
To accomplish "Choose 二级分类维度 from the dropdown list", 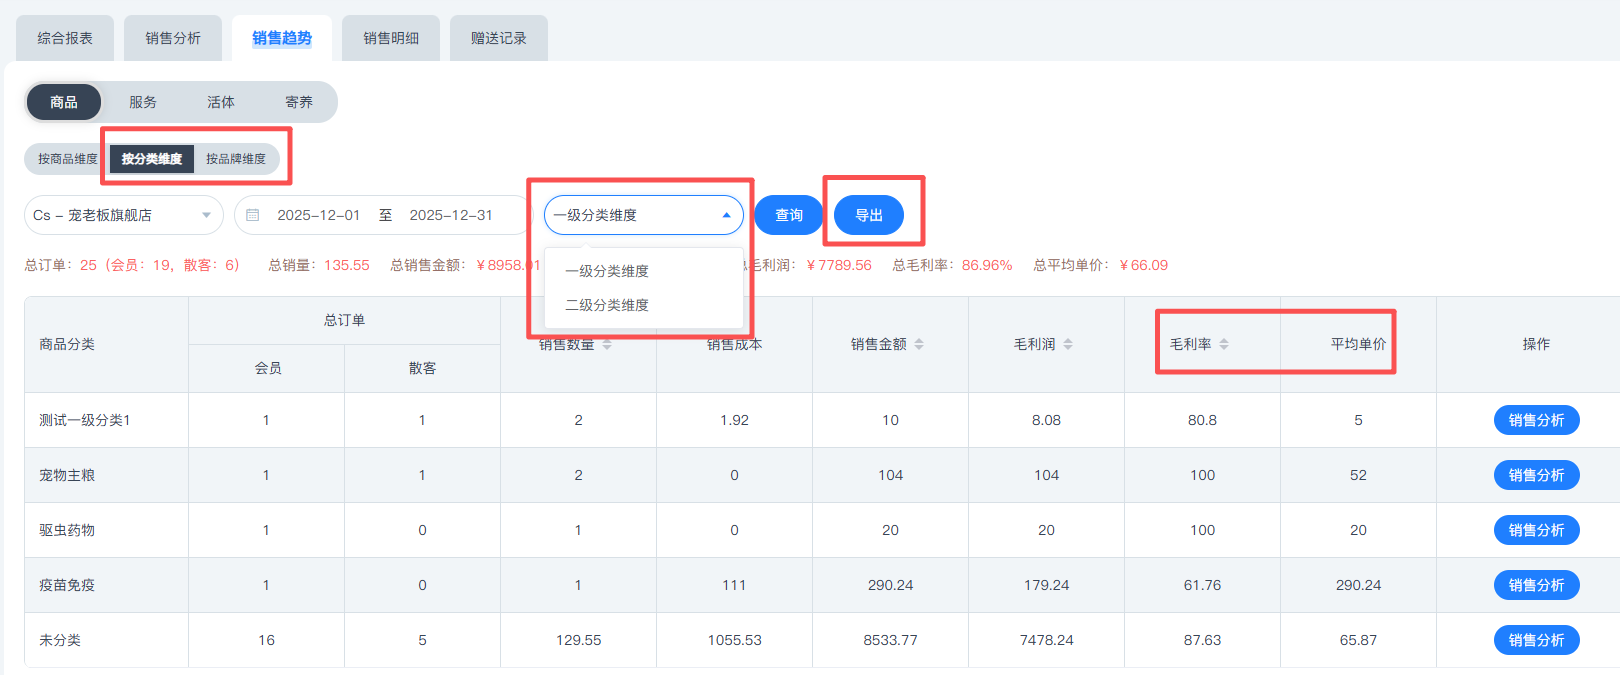I will (x=607, y=305).
